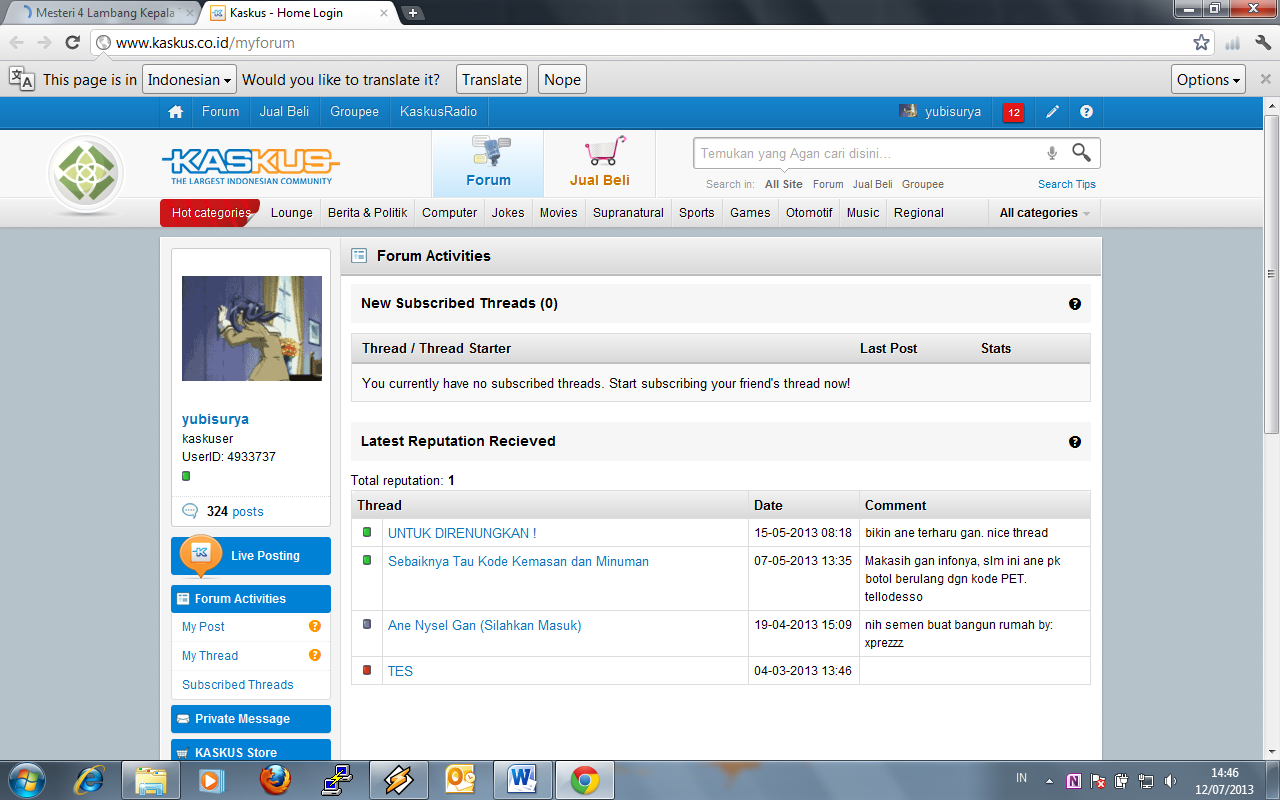This screenshot has width=1280, height=800.
Task: Open Private Message sidebar section
Action: [251, 719]
